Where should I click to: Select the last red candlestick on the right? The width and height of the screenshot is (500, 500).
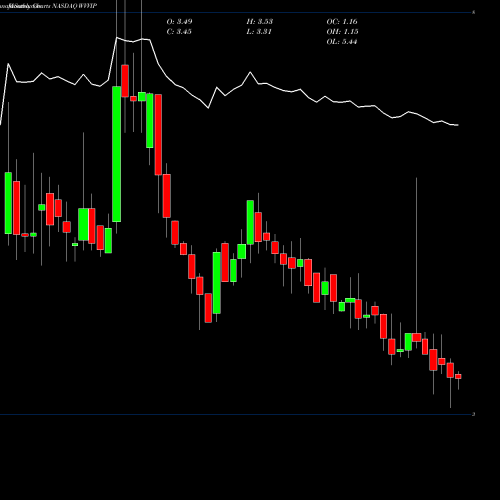(458, 376)
